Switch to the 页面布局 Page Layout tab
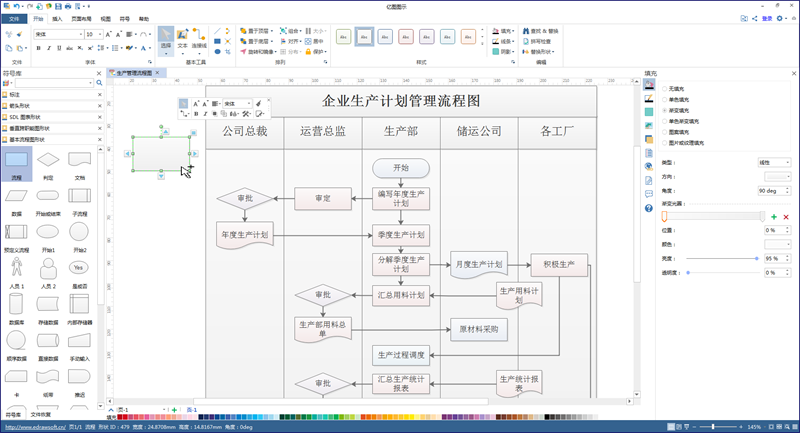The image size is (800, 433). (x=81, y=19)
